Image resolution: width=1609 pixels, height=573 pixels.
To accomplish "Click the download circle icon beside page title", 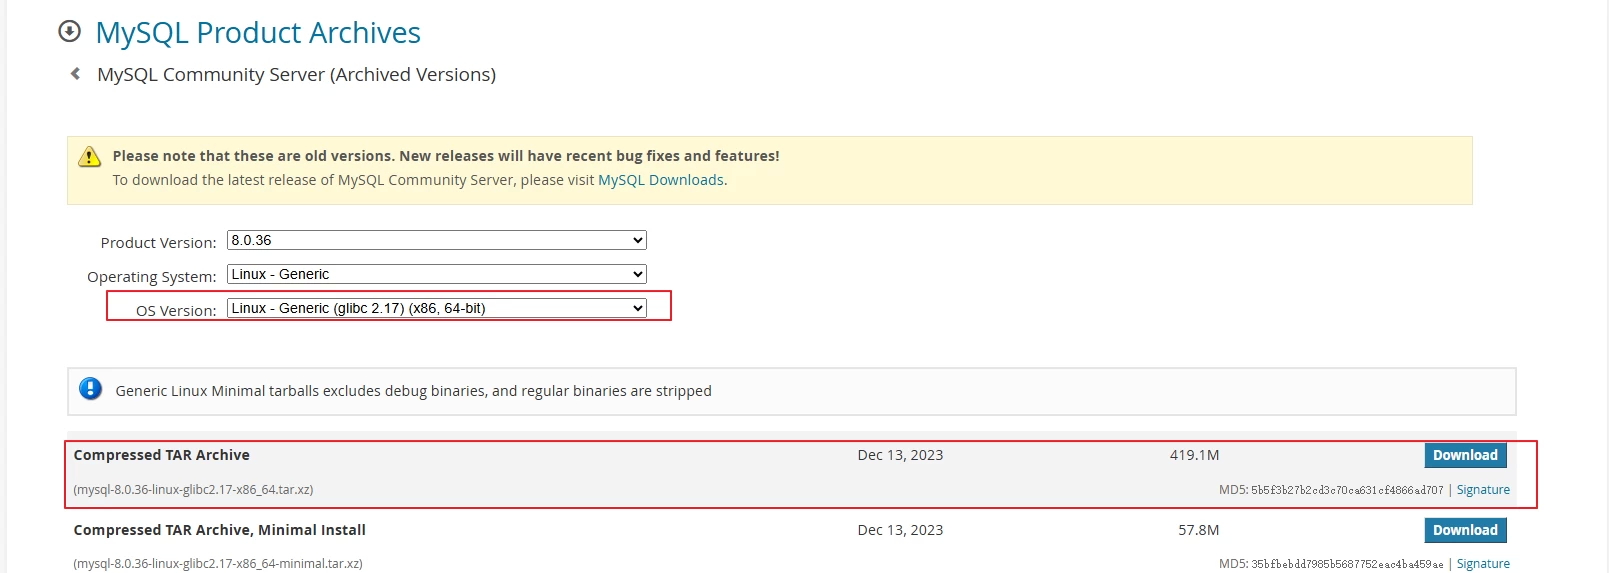I will (69, 31).
